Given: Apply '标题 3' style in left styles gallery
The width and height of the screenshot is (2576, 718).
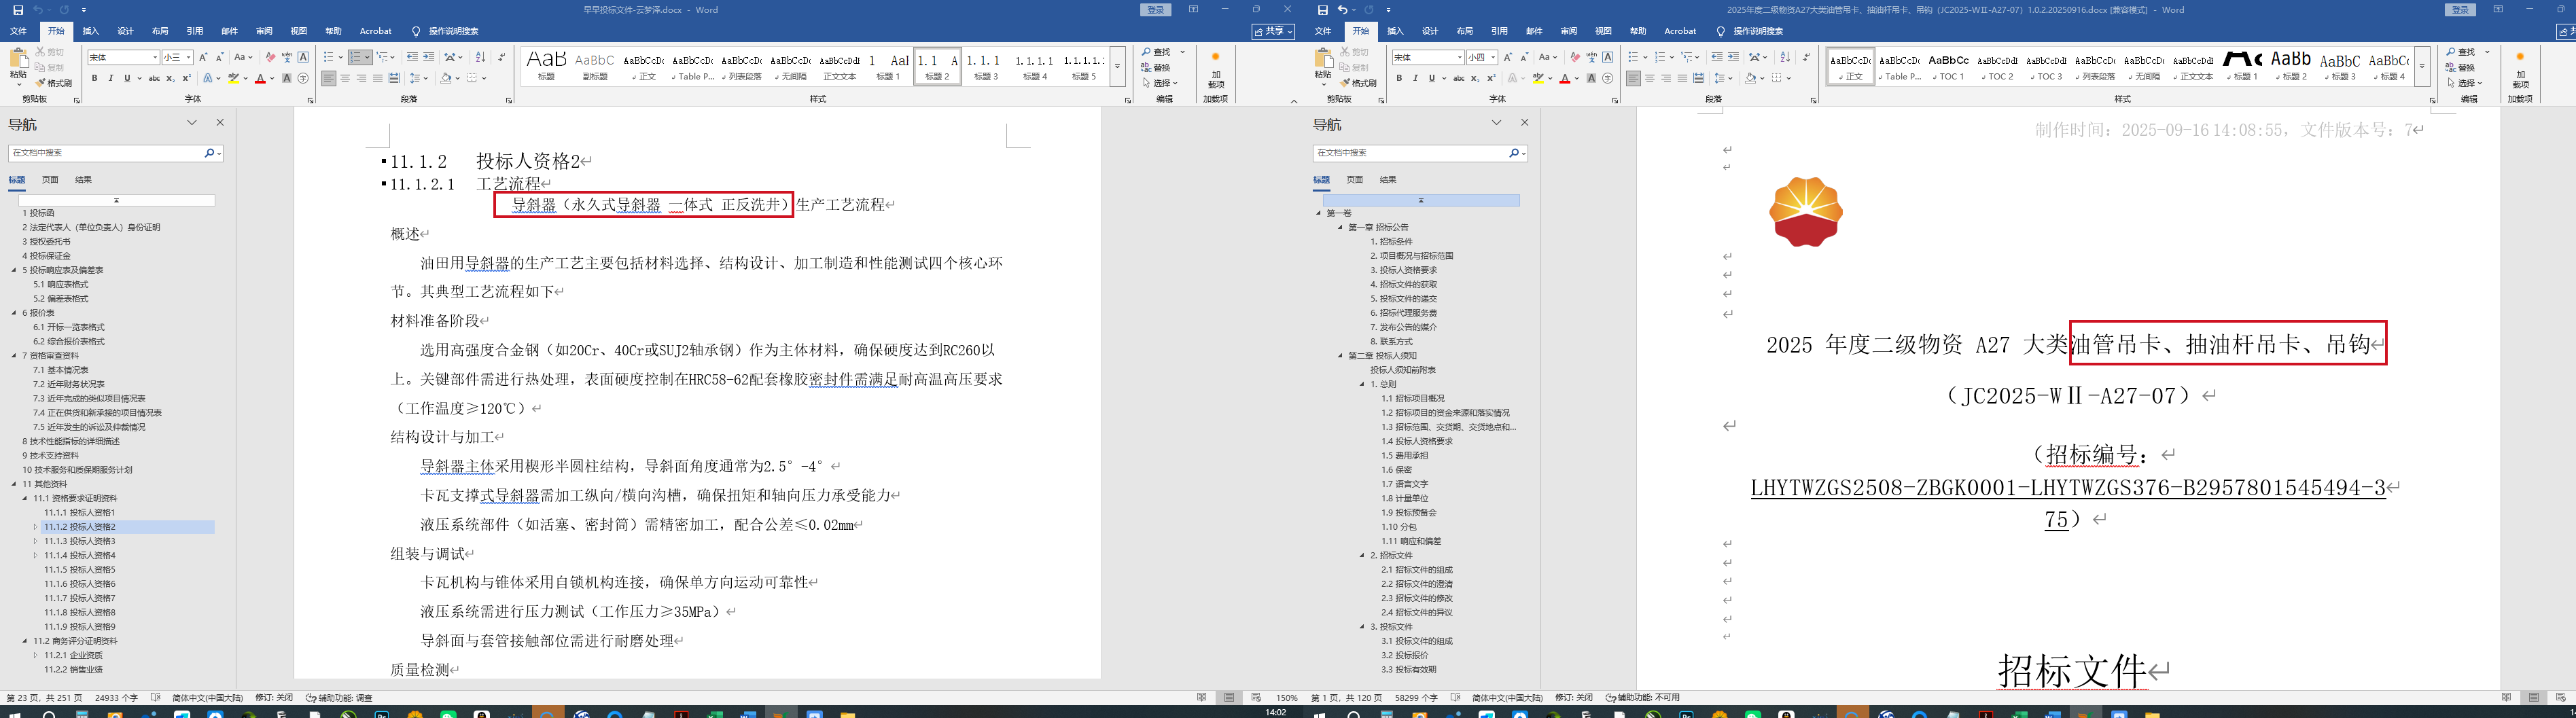Looking at the screenshot, I should (x=986, y=66).
